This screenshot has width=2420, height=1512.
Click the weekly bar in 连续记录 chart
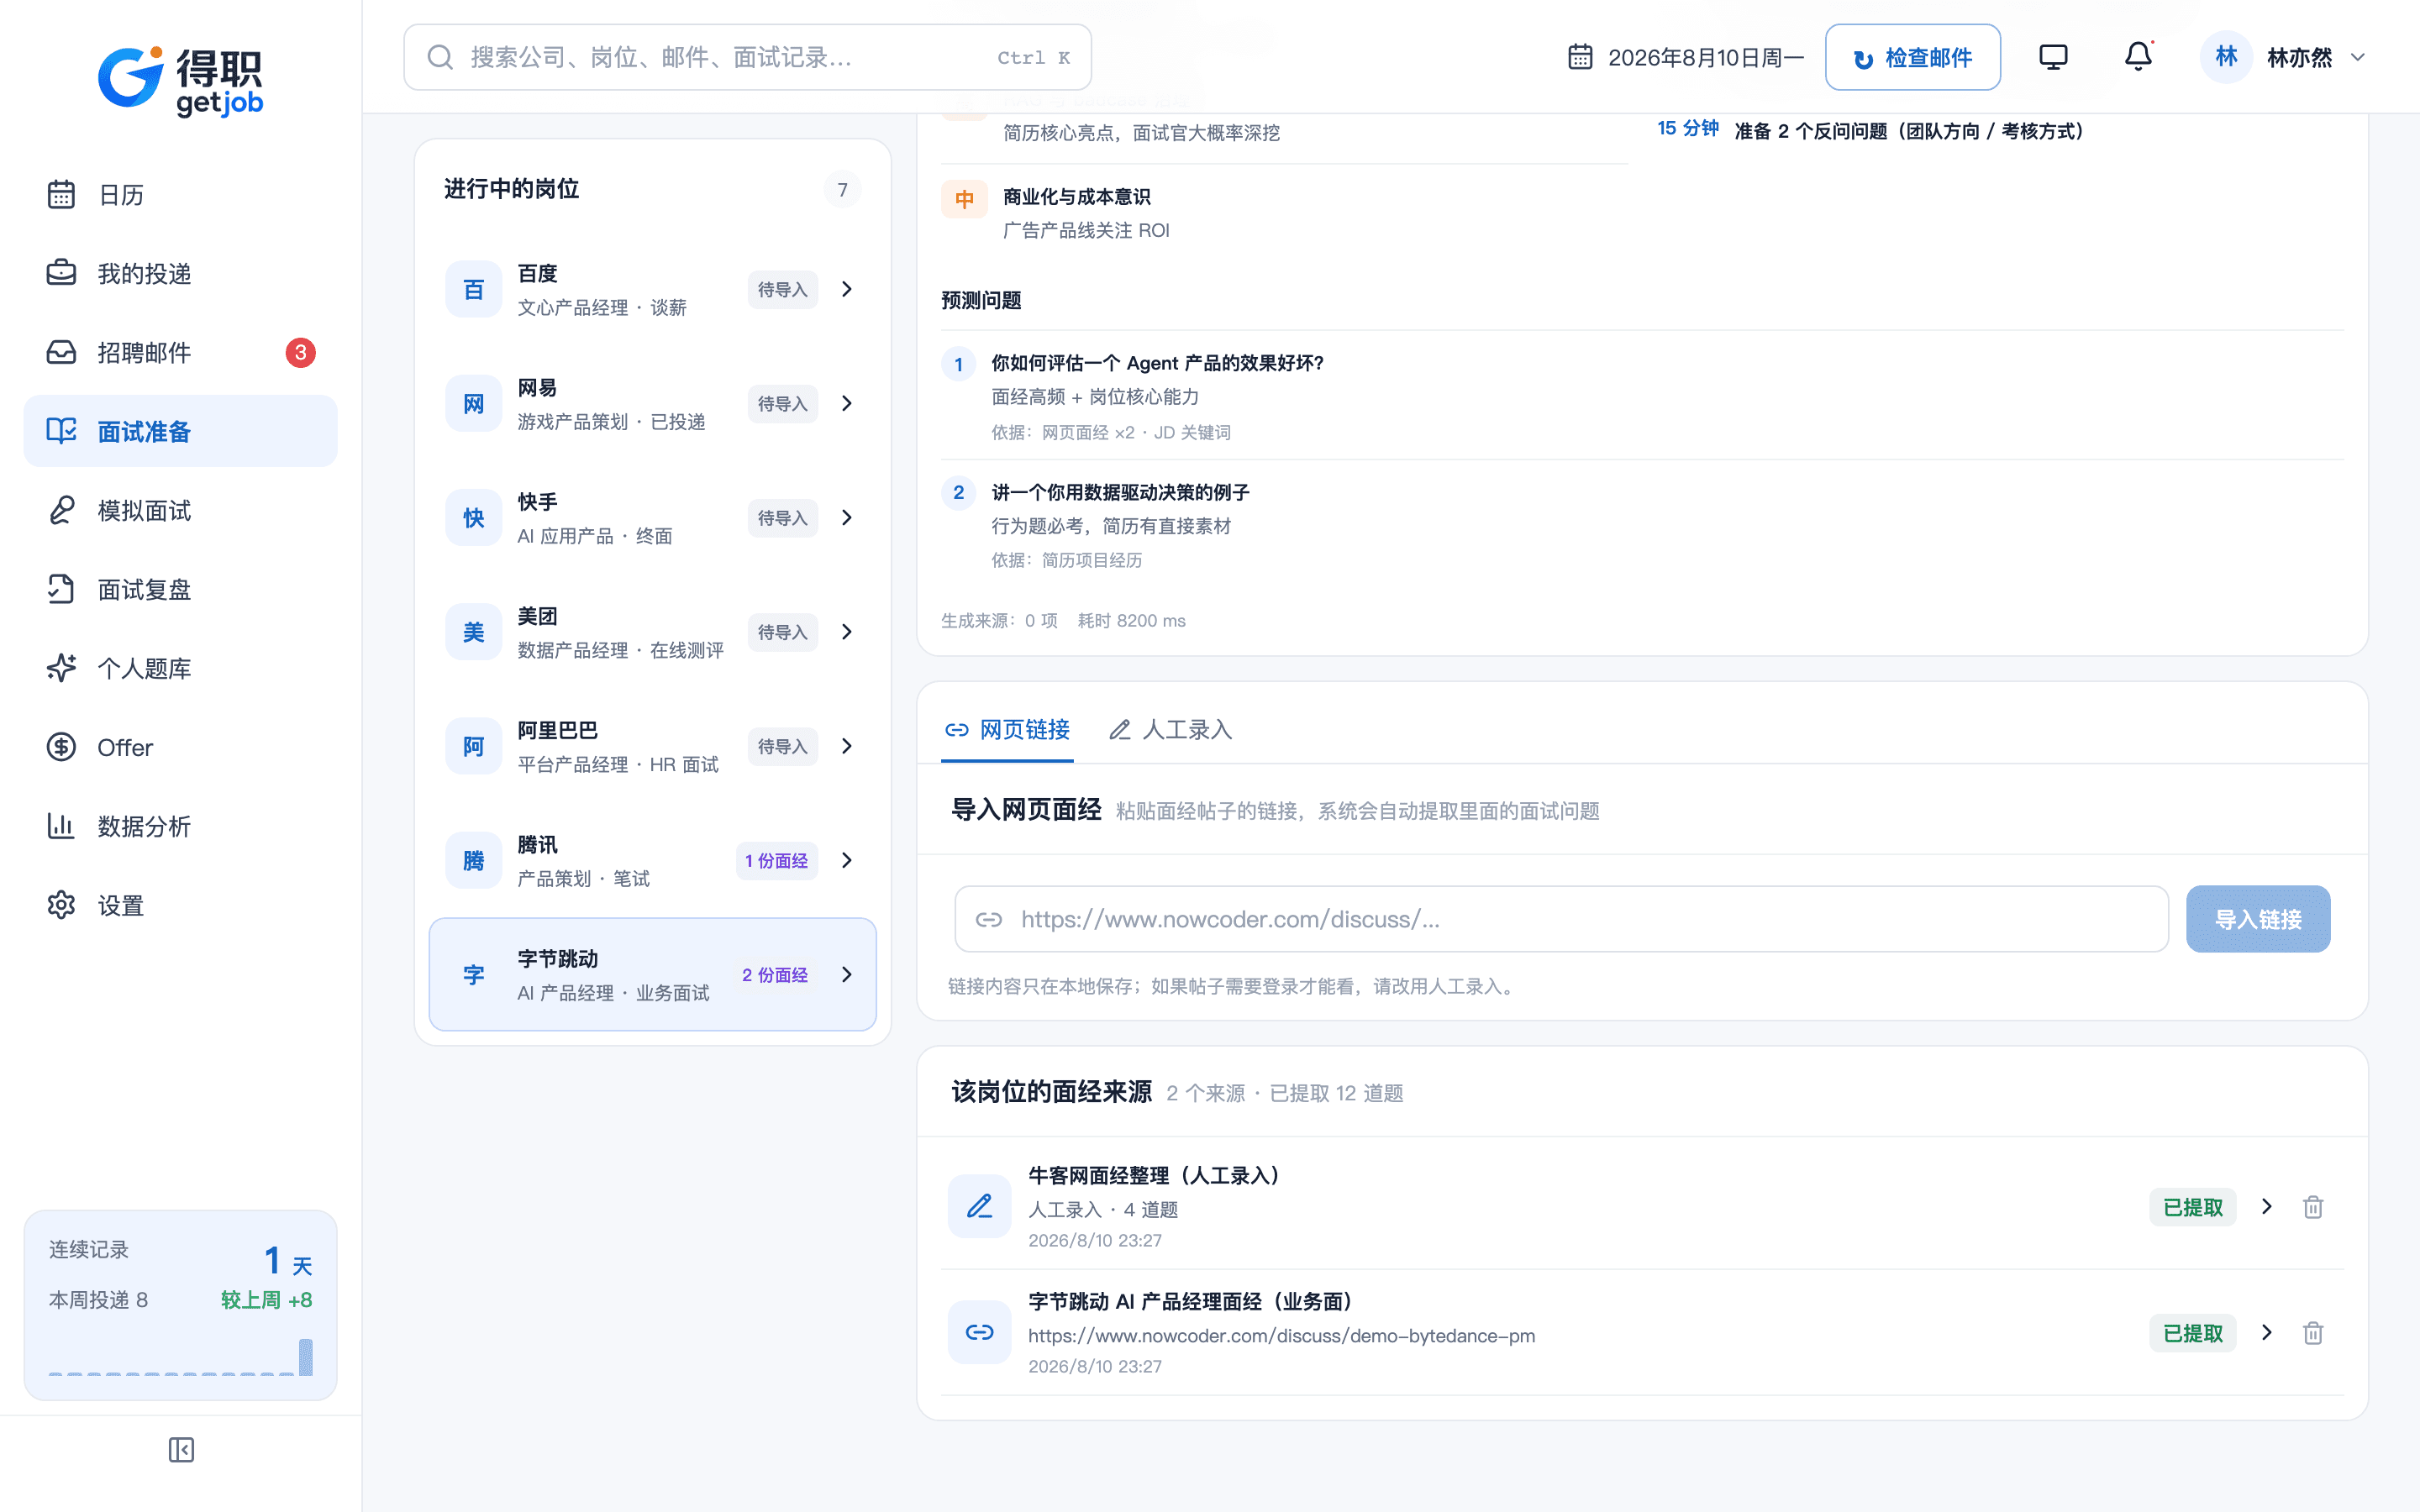pyautogui.click(x=306, y=1356)
